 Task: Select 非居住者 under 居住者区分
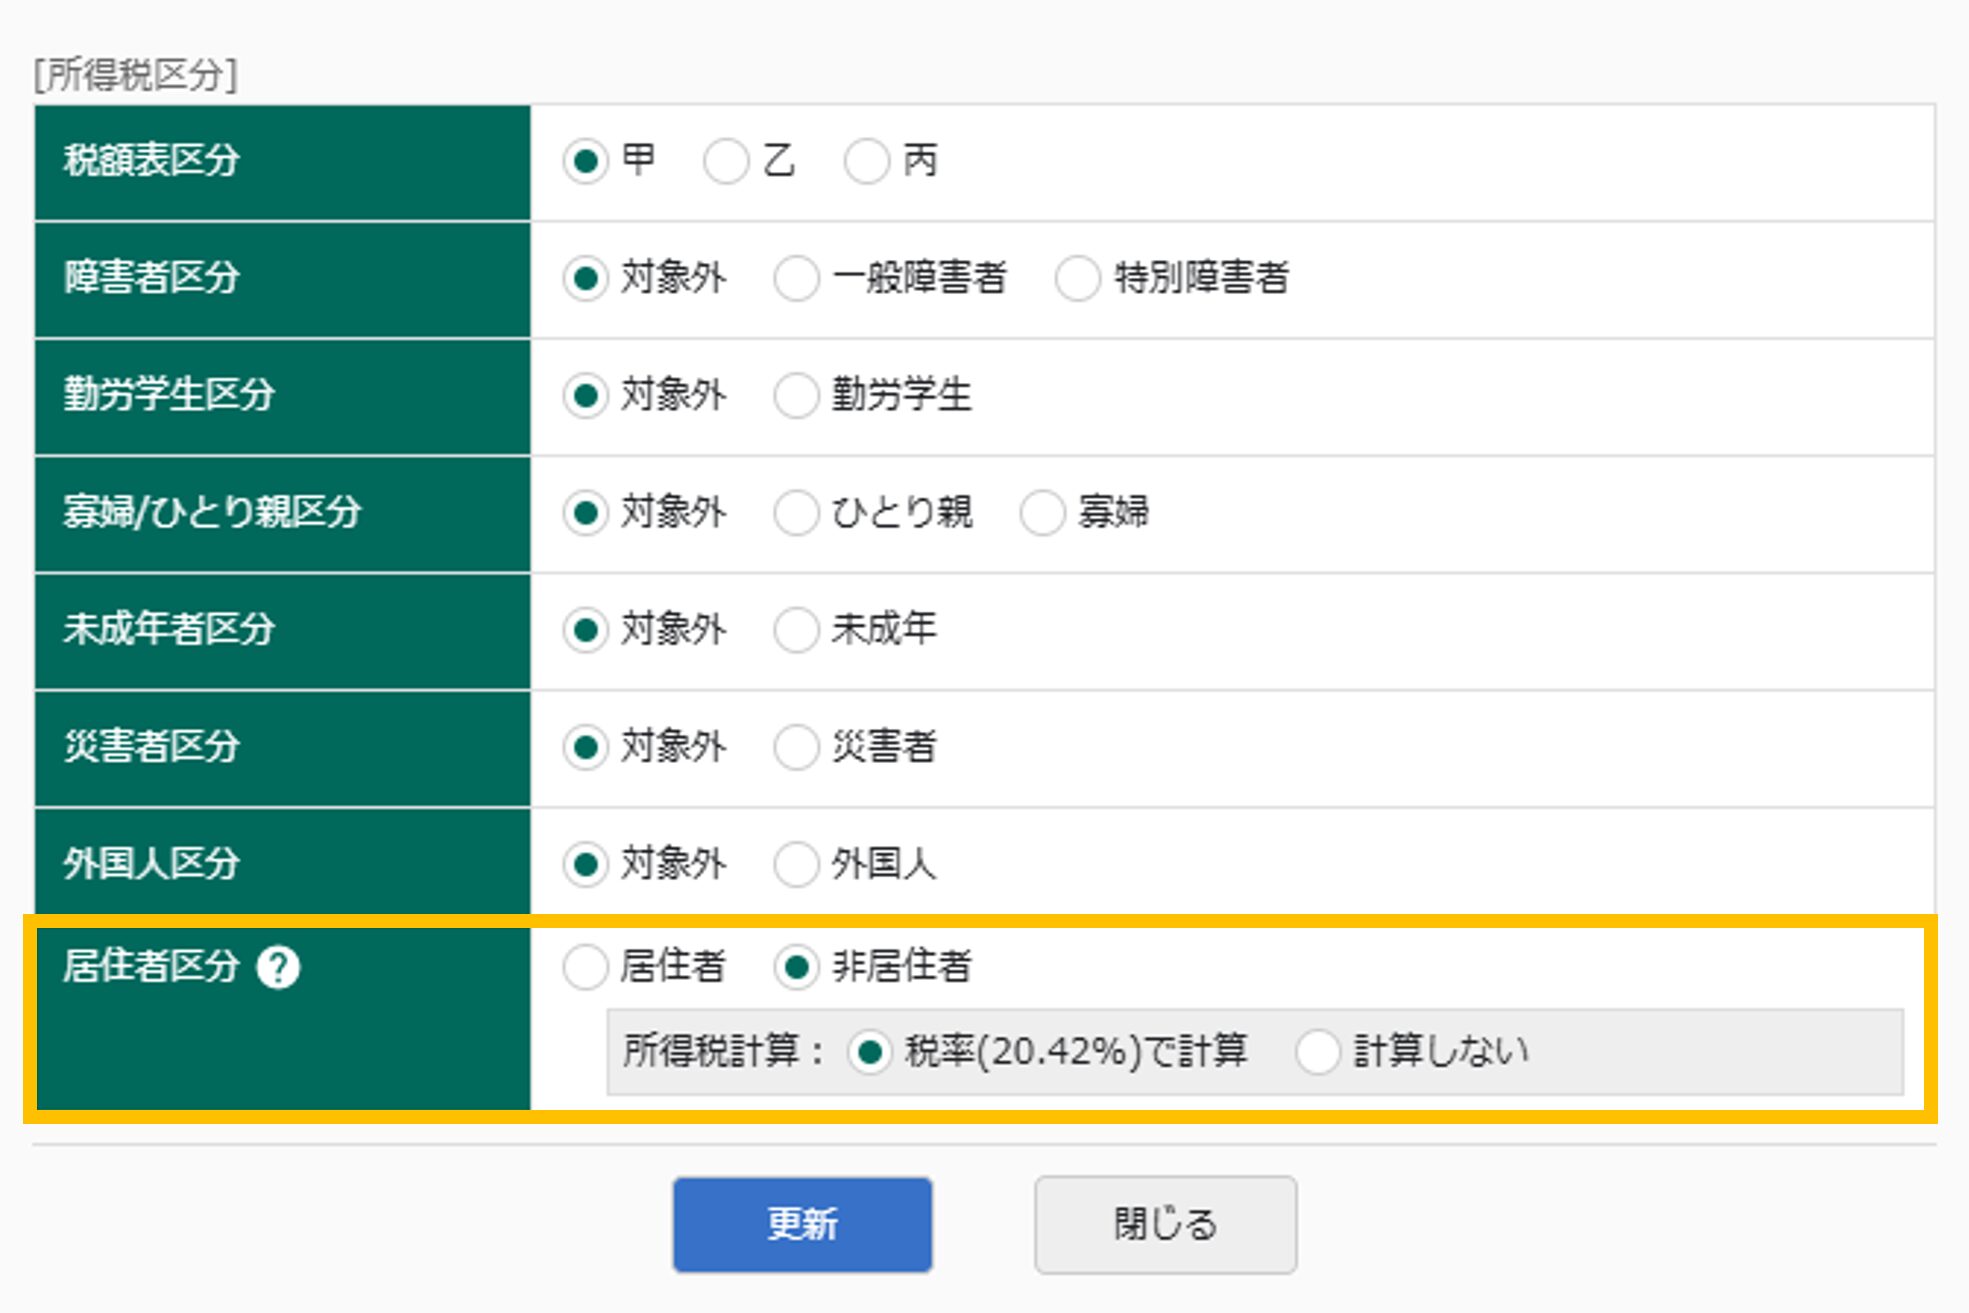coord(795,966)
